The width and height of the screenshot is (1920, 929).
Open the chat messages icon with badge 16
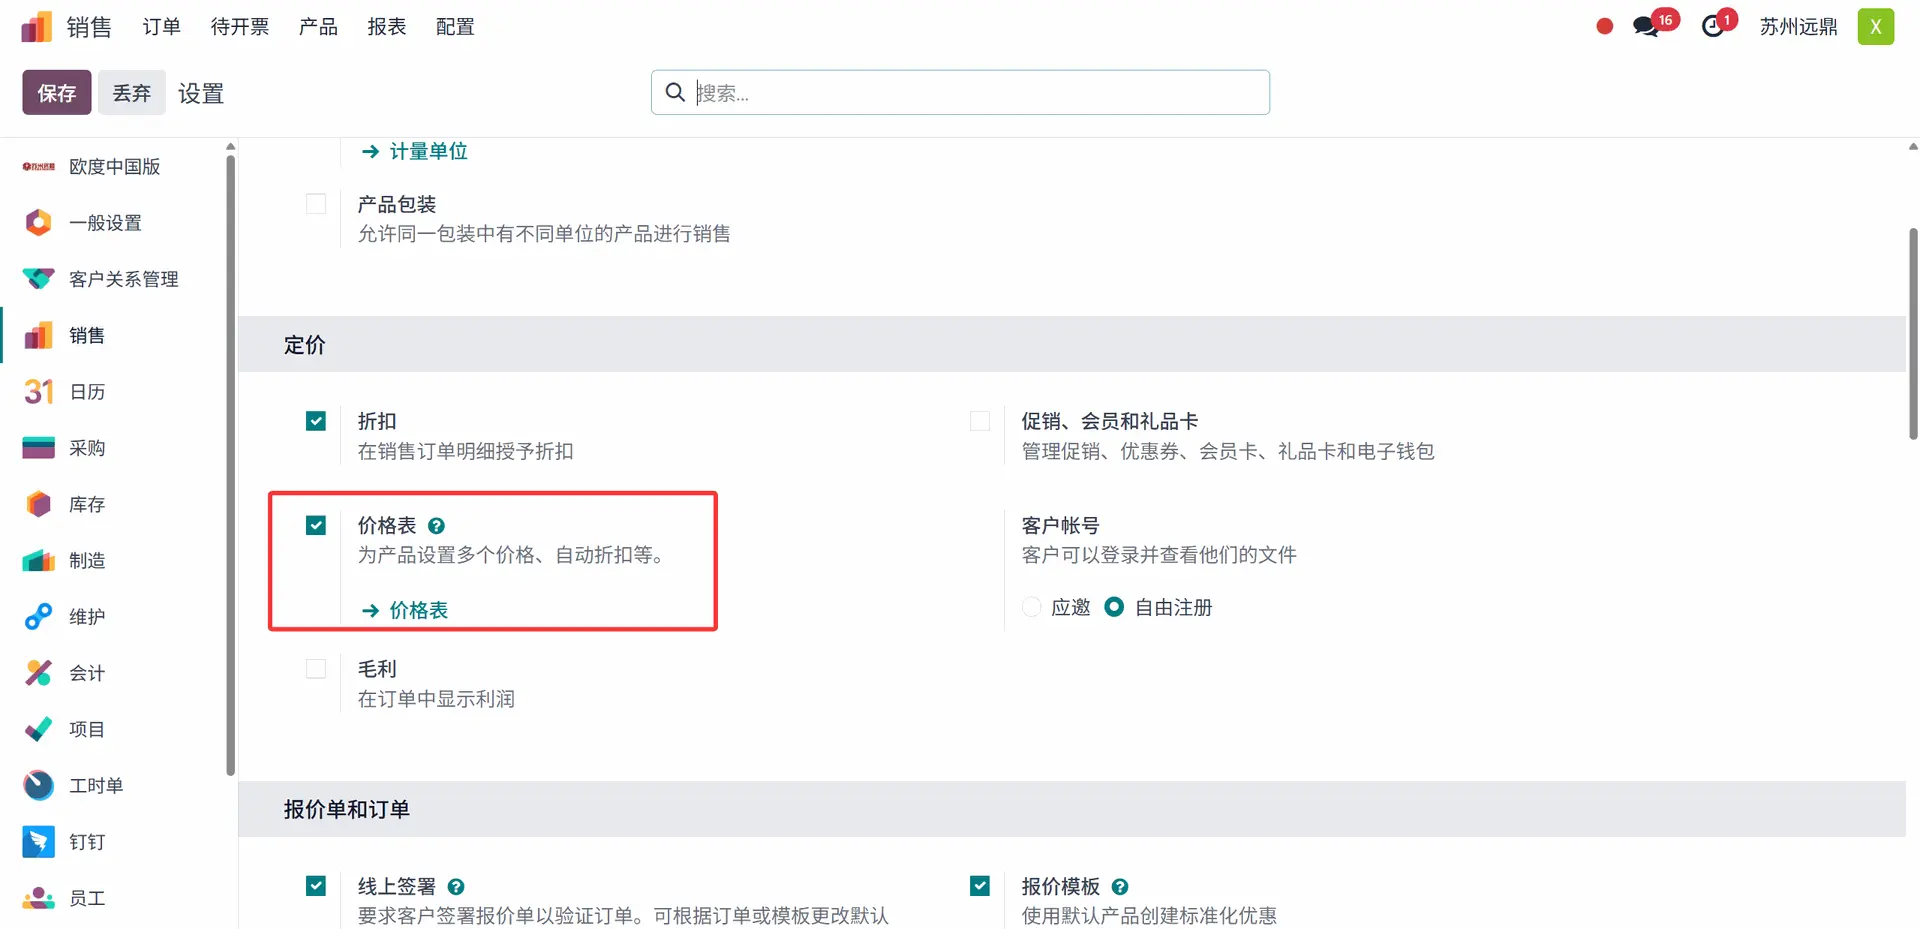1646,27
